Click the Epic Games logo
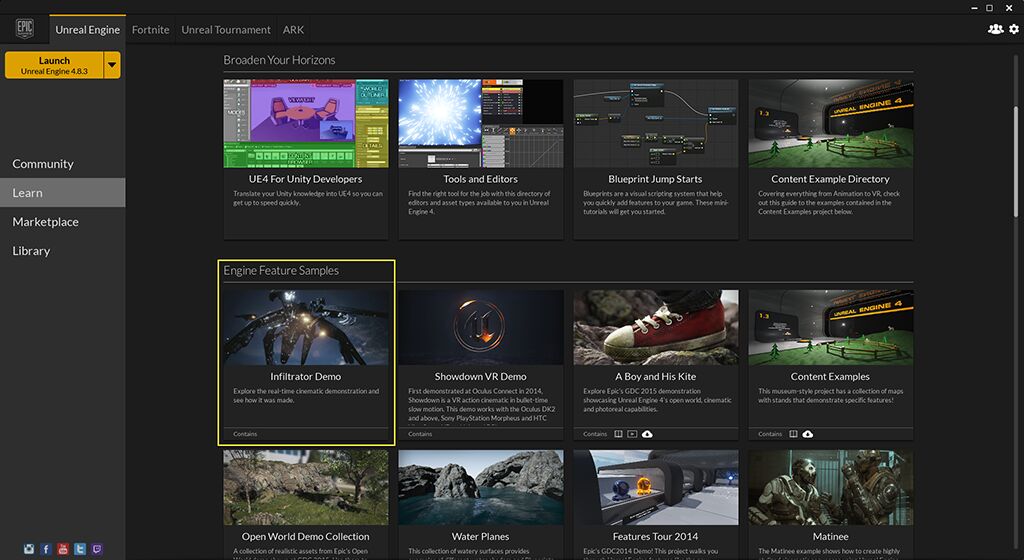1024x560 pixels. coord(25,28)
